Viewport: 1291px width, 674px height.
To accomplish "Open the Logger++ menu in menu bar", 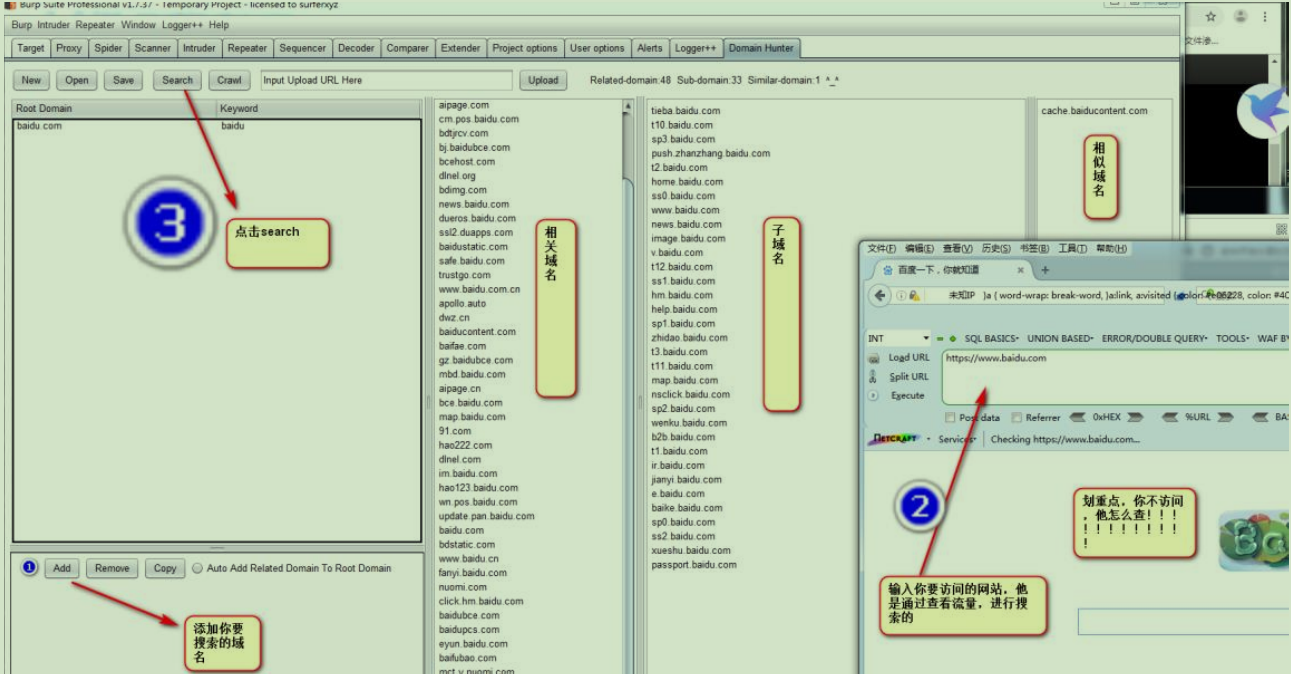I will 182,24.
